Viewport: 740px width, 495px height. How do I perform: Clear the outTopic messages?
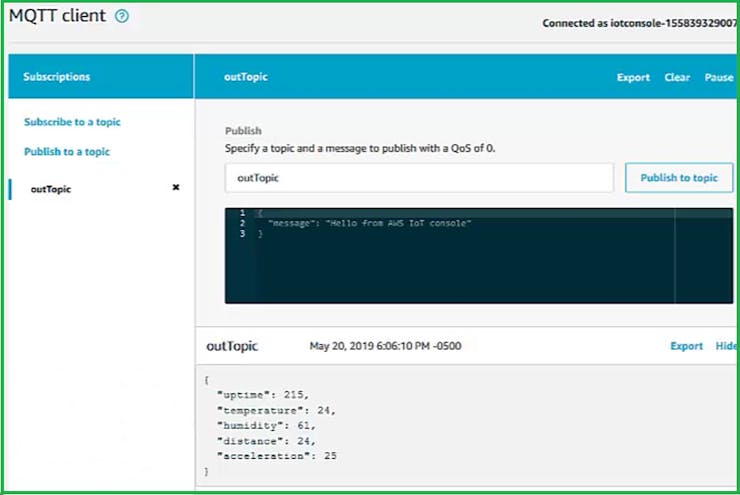point(677,77)
